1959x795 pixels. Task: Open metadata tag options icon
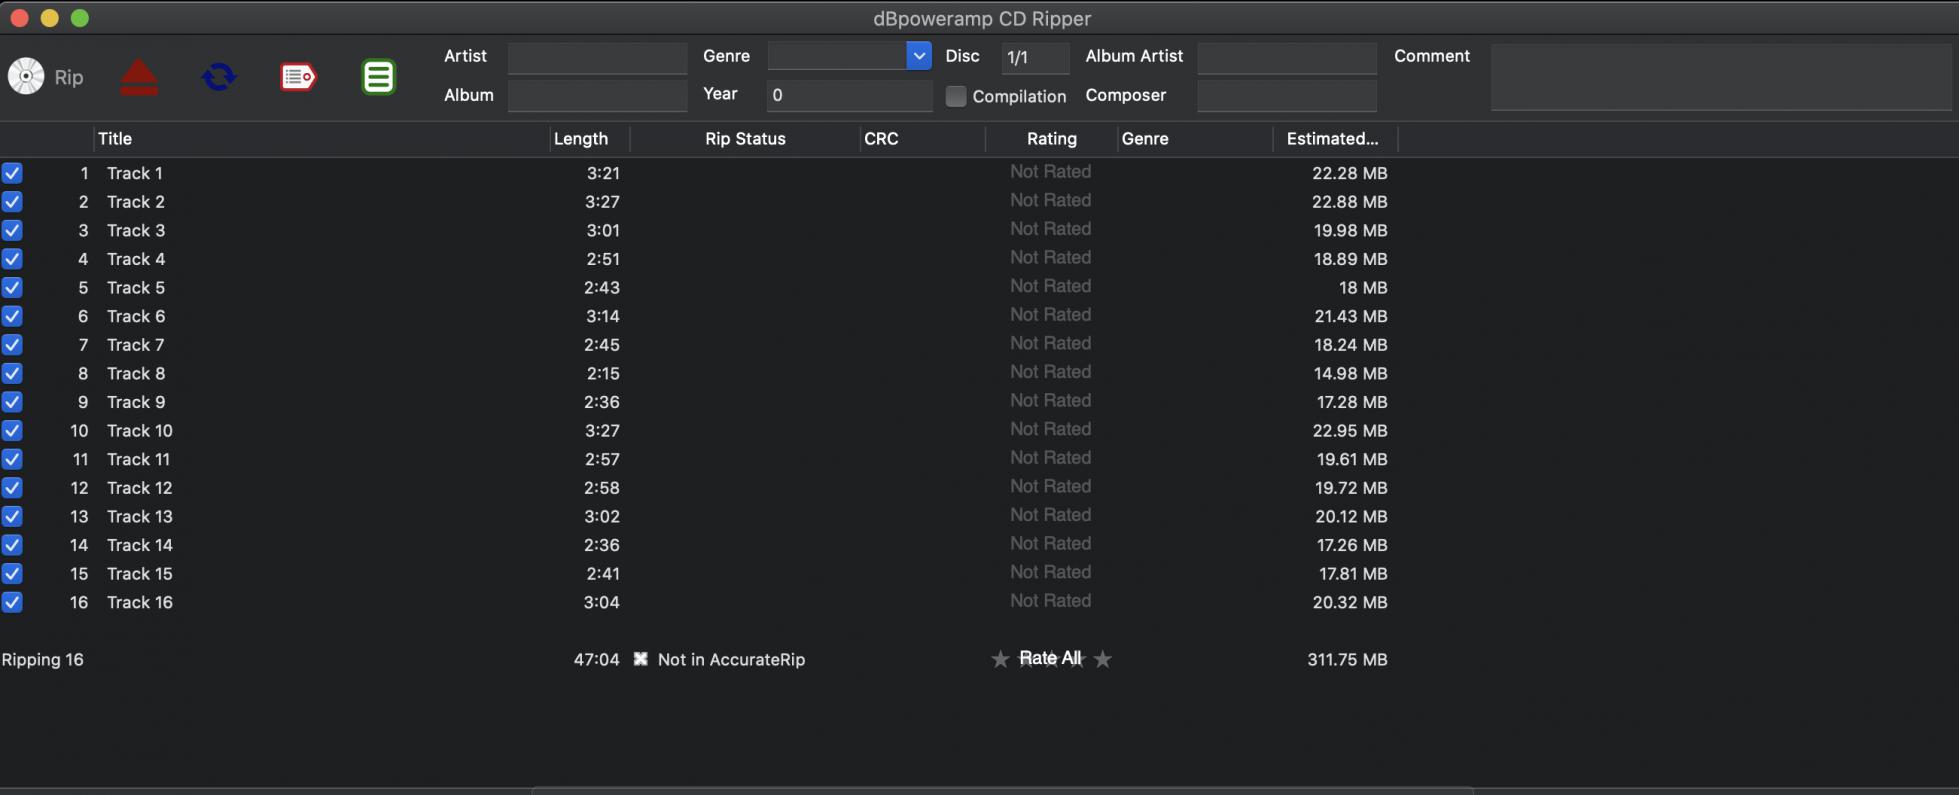(298, 77)
